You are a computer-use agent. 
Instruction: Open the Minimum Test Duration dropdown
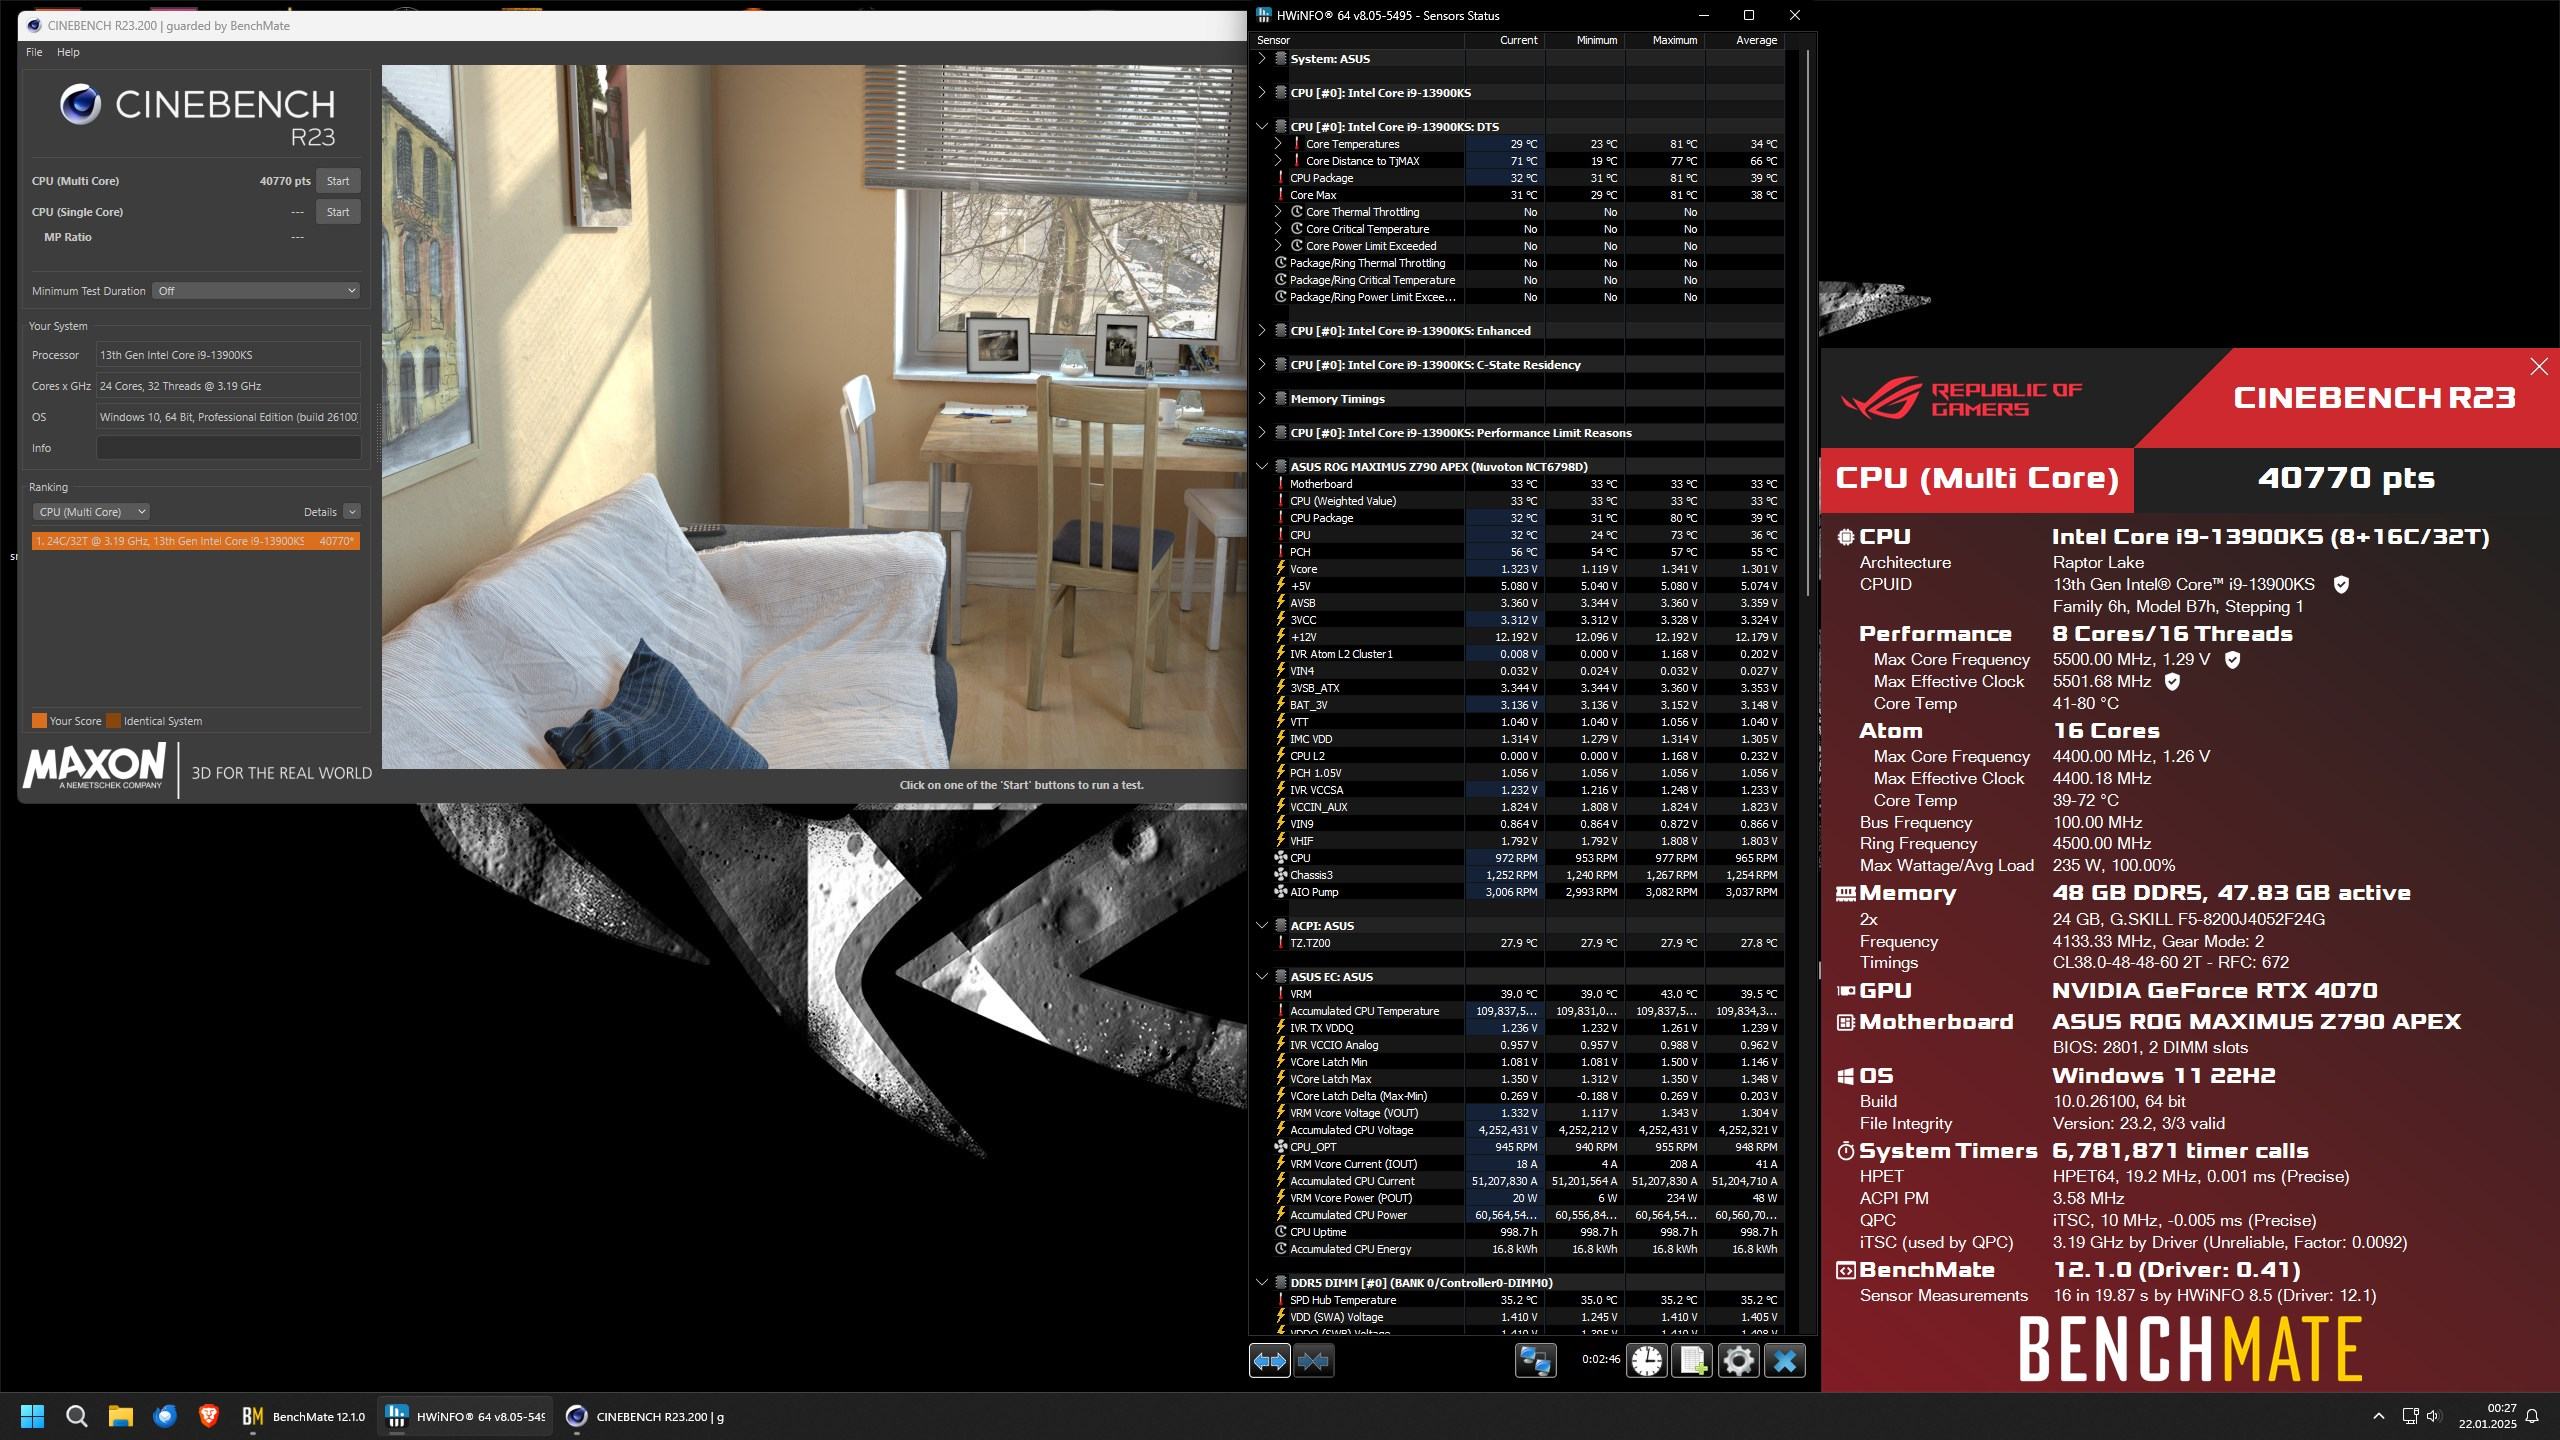[256, 291]
